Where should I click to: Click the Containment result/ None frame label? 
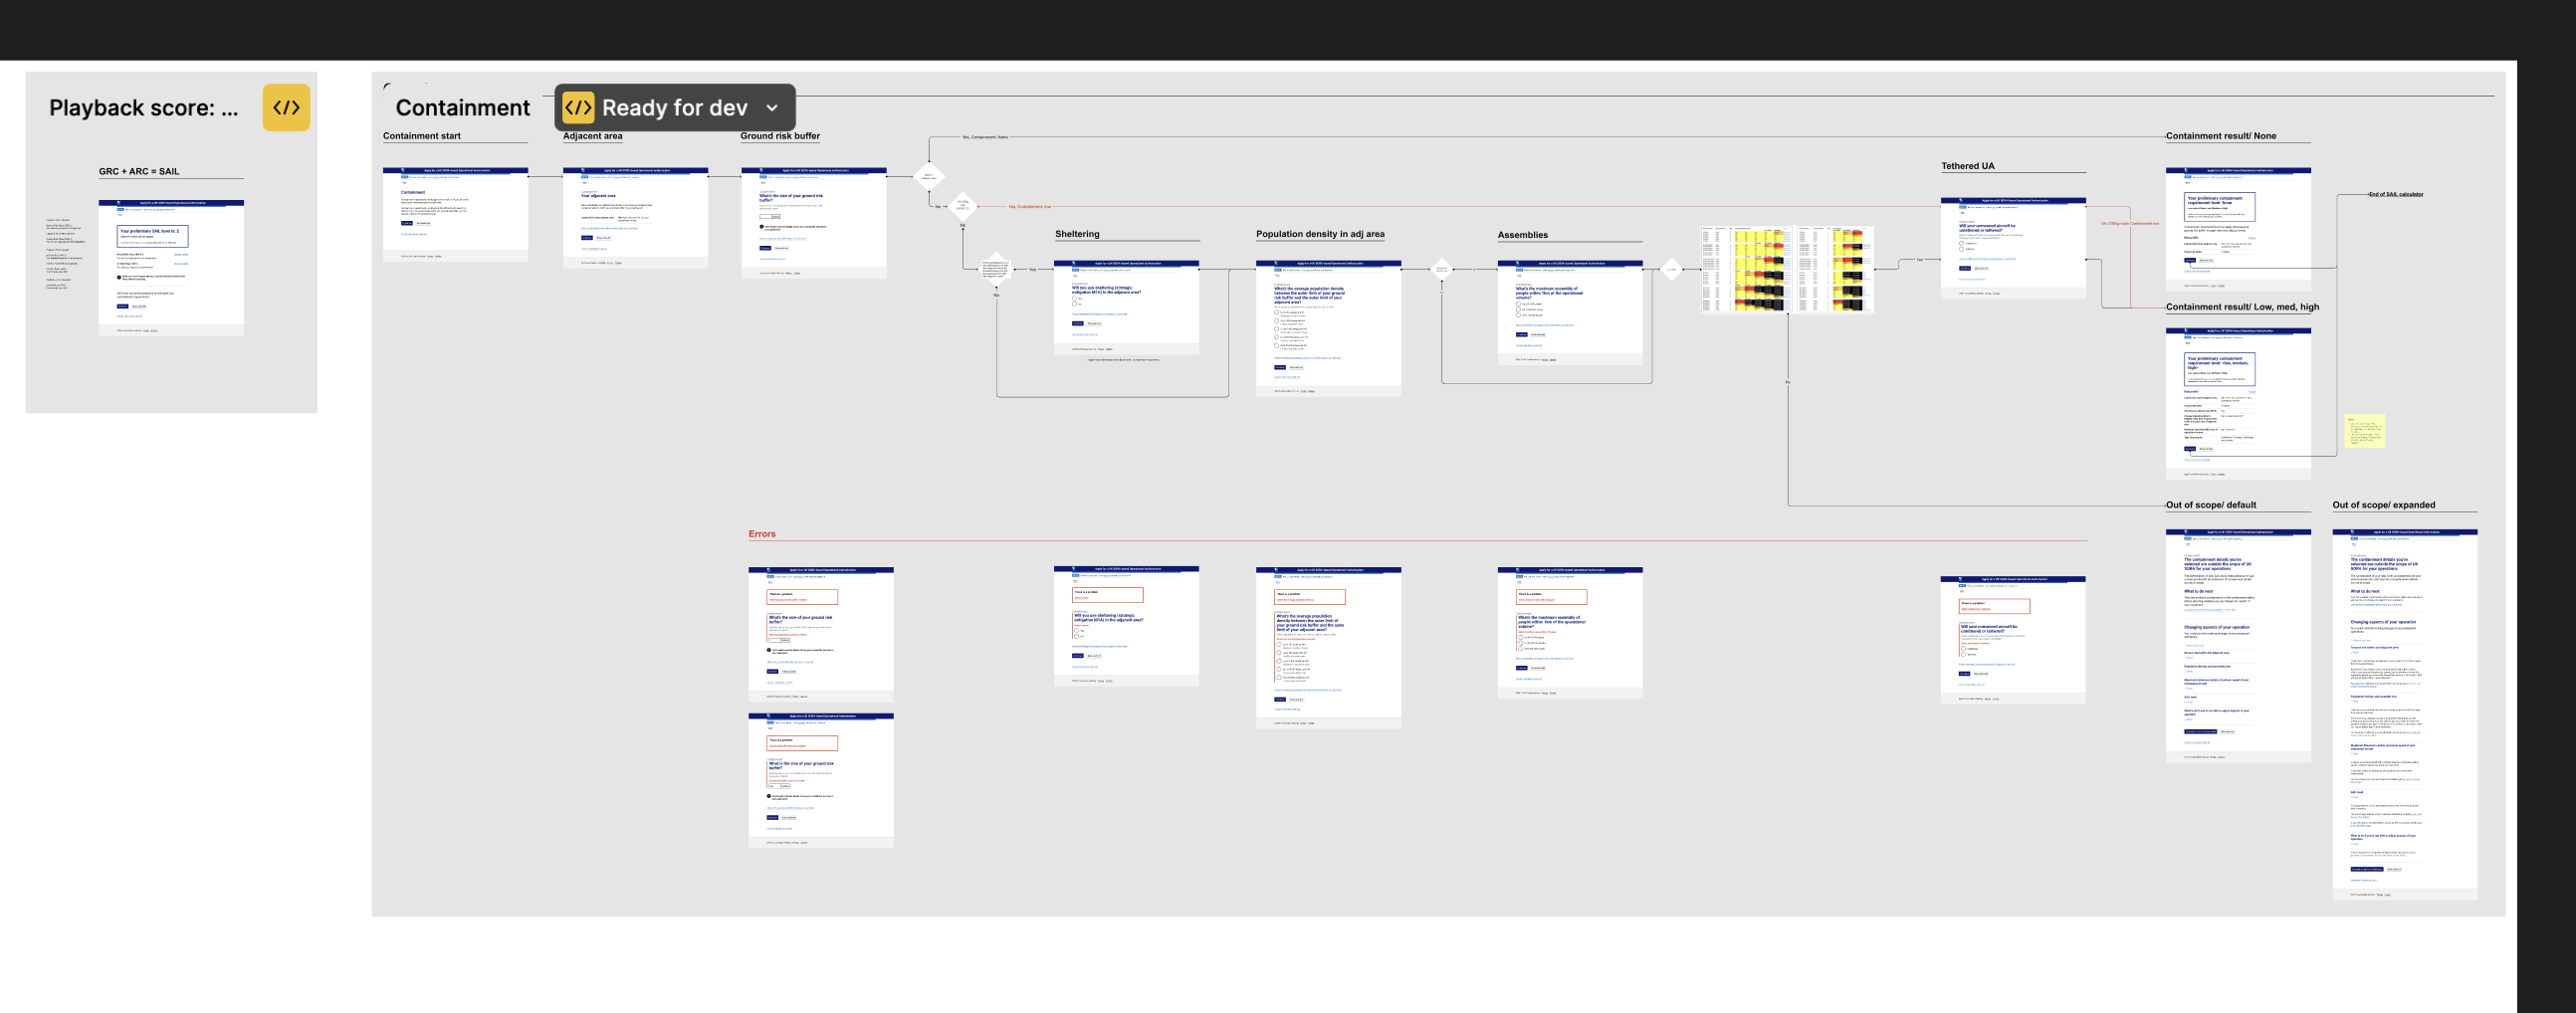click(2220, 136)
